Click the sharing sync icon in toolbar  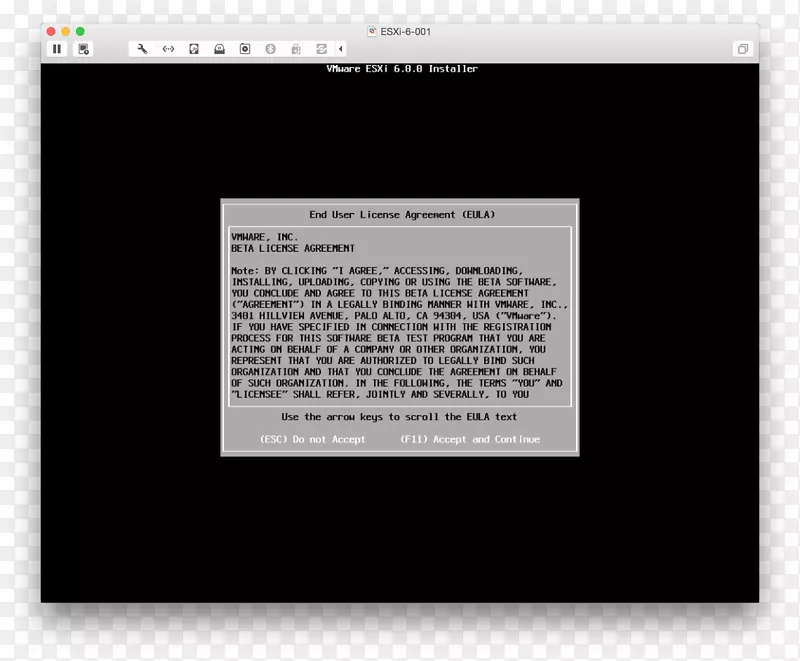[322, 48]
